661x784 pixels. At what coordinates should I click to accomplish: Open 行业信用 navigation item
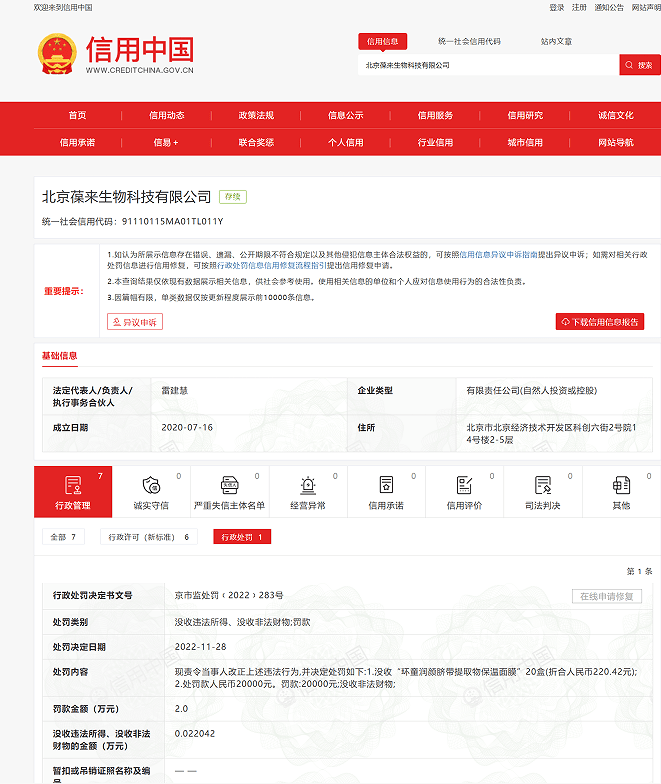pyautogui.click(x=435, y=142)
